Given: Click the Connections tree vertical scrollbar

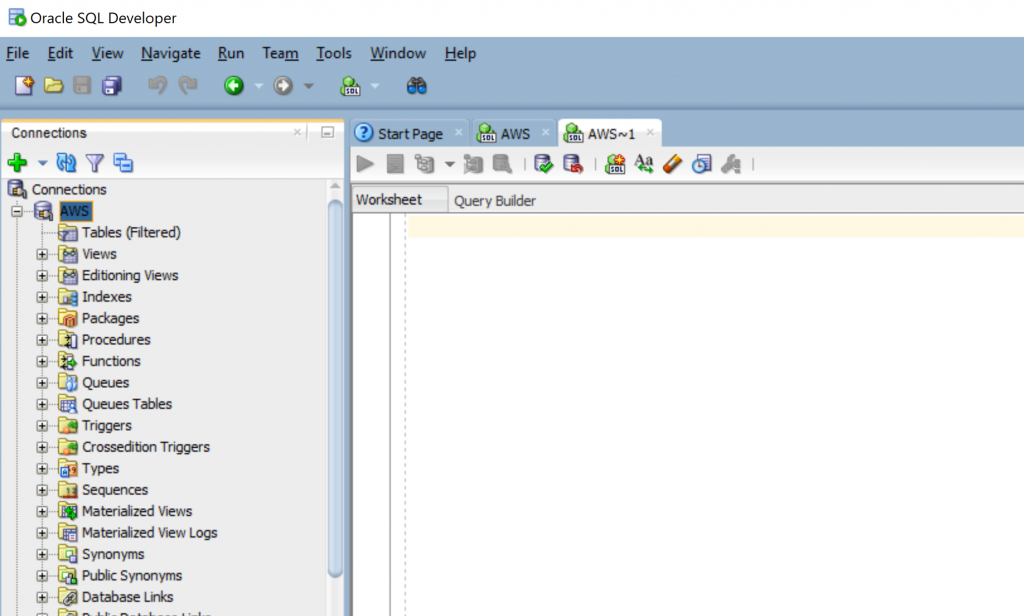Looking at the screenshot, I should (335, 388).
